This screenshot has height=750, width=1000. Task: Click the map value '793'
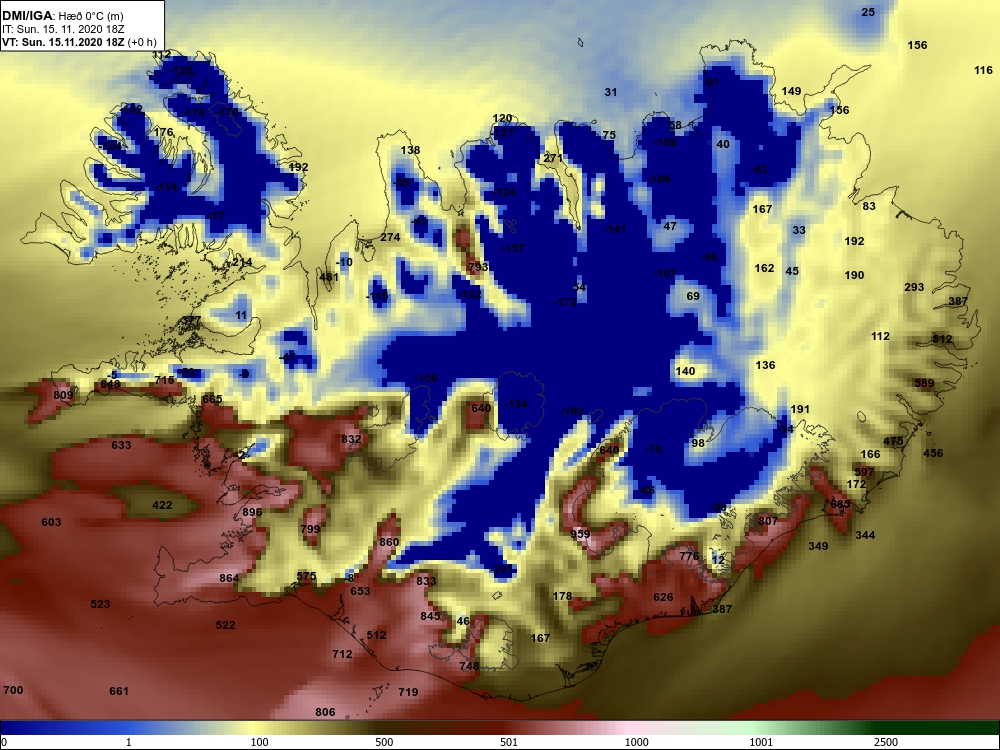pyautogui.click(x=478, y=267)
